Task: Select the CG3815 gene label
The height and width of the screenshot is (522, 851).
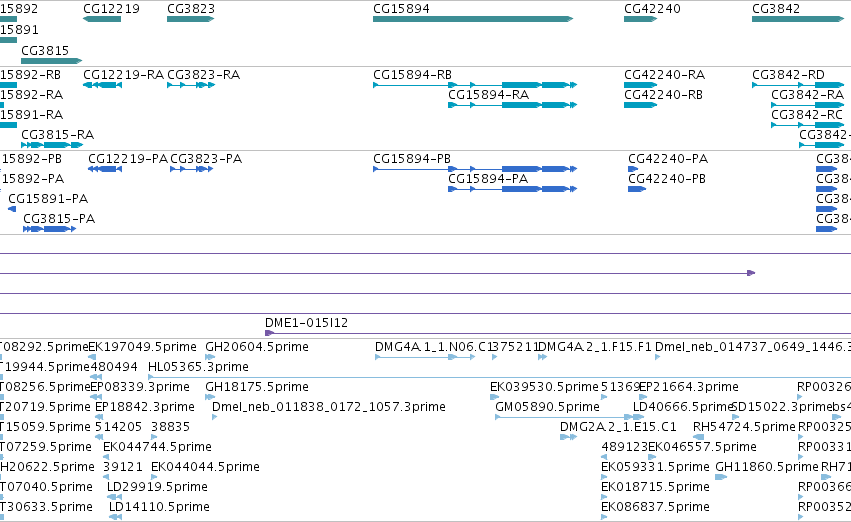Action: (45, 50)
